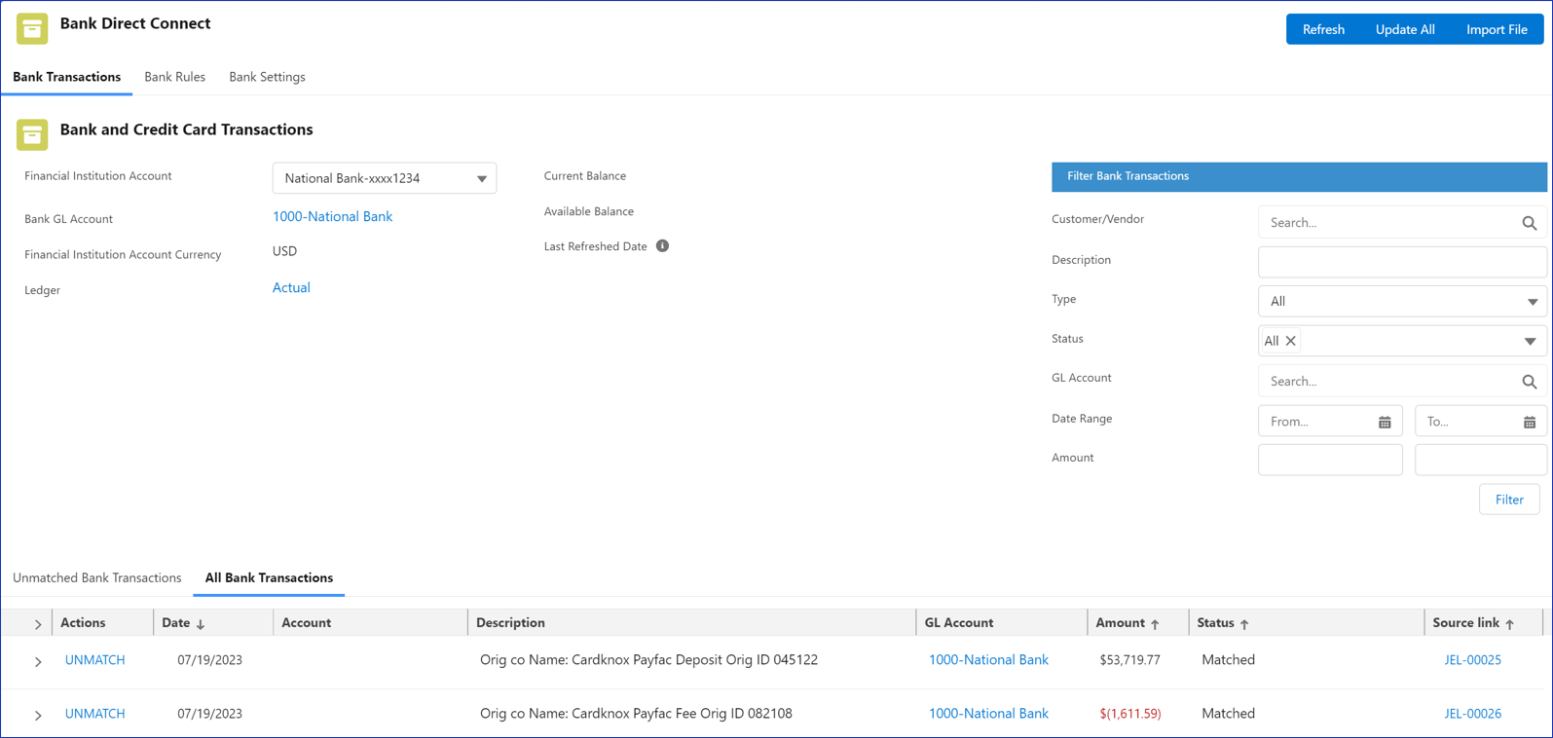The image size is (1553, 738).
Task: Focus the Description filter field
Action: 1402,262
